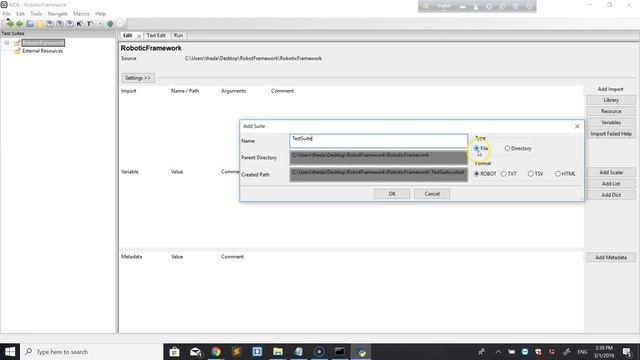The height and width of the screenshot is (360, 640).
Task: Click the Windows taskbar search box
Action: (x=91, y=351)
